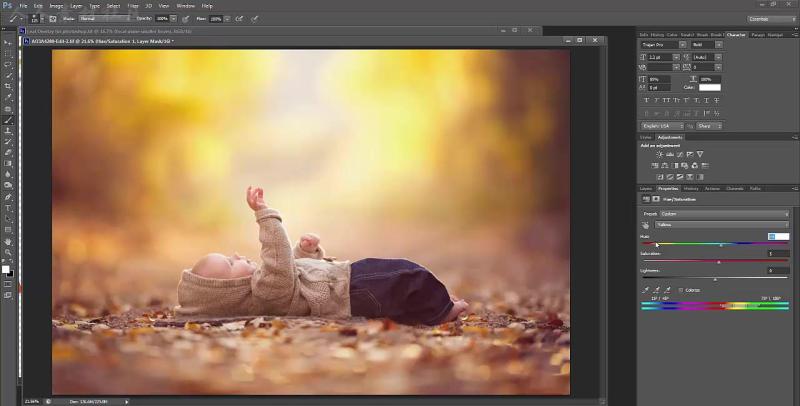
Task: Open the language dropdown English: USA
Action: pos(662,126)
